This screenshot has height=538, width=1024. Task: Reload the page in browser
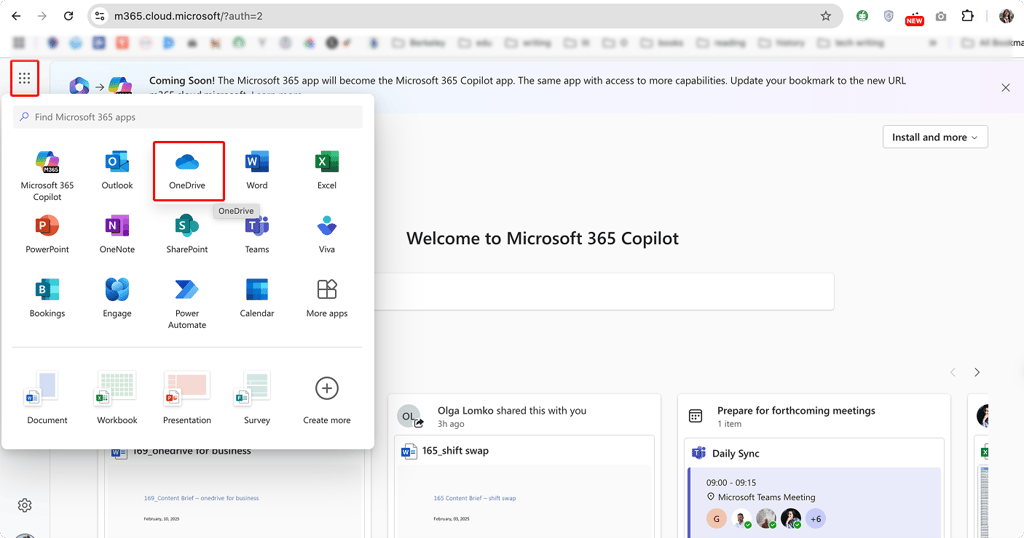pos(68,16)
